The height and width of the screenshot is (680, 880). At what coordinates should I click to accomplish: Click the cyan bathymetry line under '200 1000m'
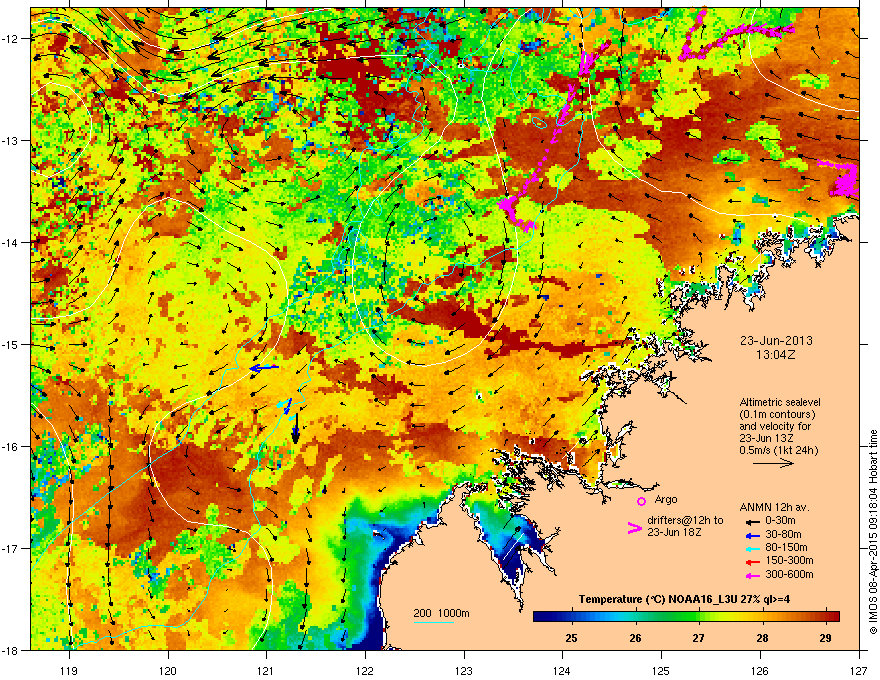tap(434, 622)
